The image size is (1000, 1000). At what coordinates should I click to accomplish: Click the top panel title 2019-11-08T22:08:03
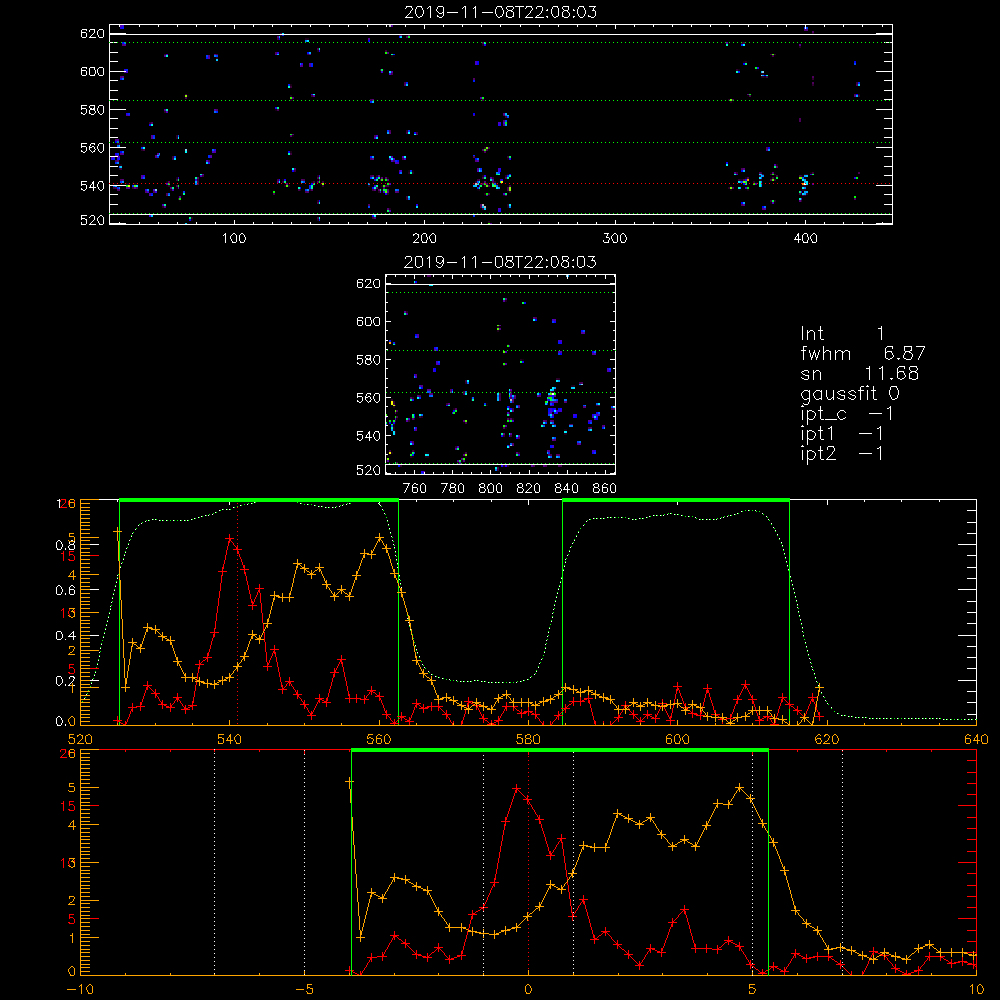tap(500, 12)
